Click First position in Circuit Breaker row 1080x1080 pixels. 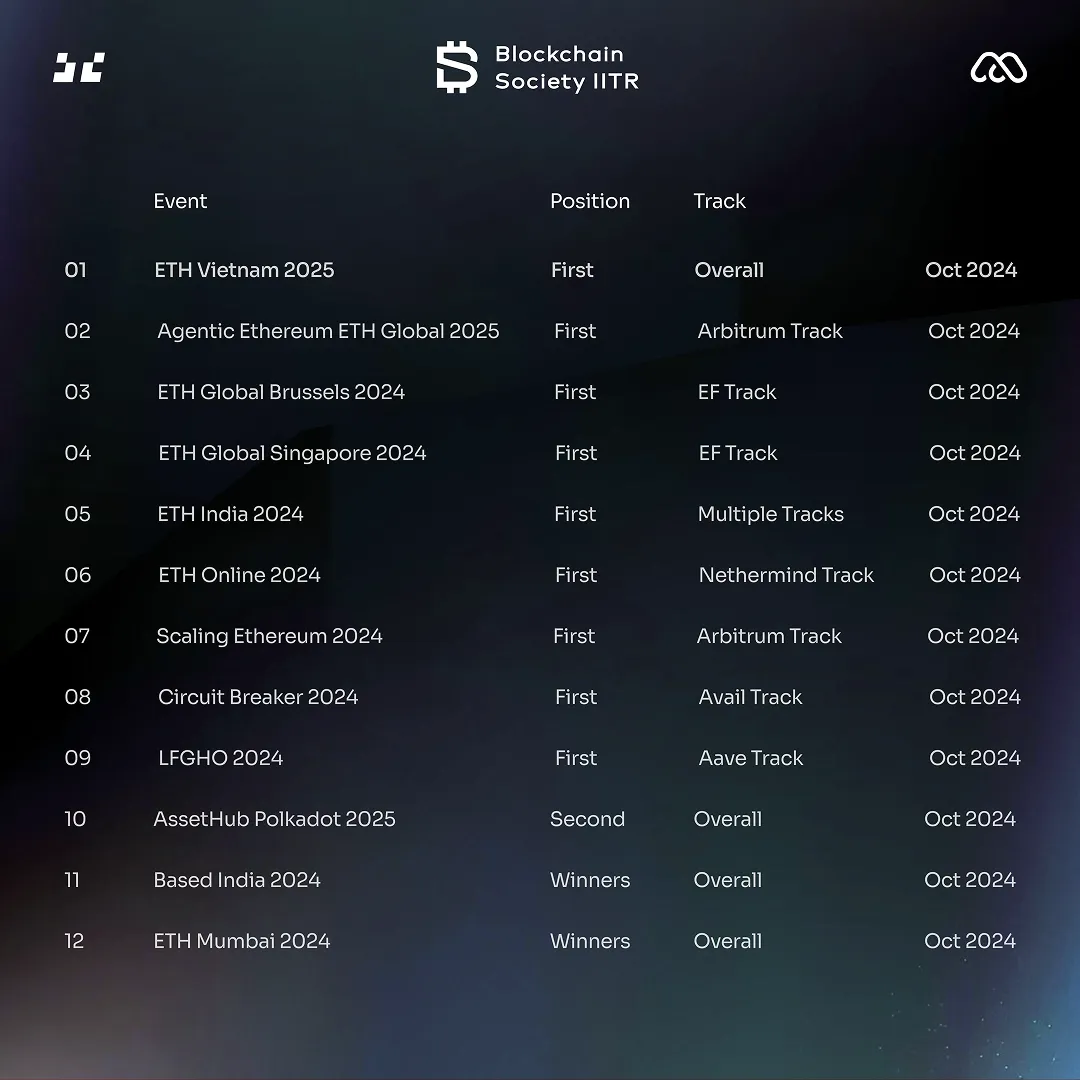576,697
